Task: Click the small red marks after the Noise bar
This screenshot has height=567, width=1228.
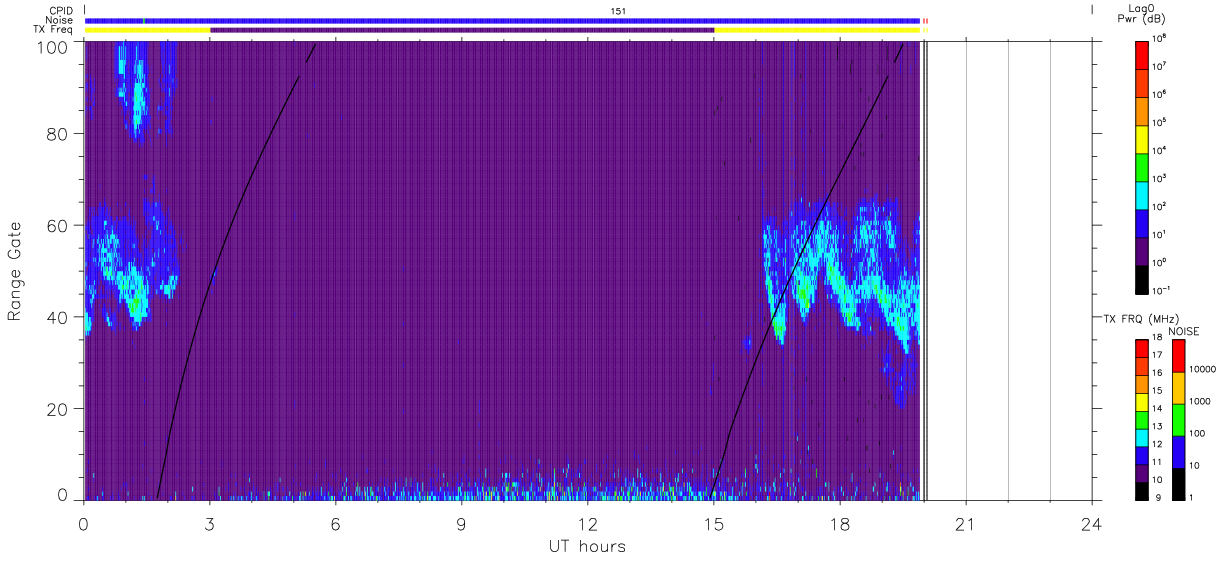Action: coord(925,20)
